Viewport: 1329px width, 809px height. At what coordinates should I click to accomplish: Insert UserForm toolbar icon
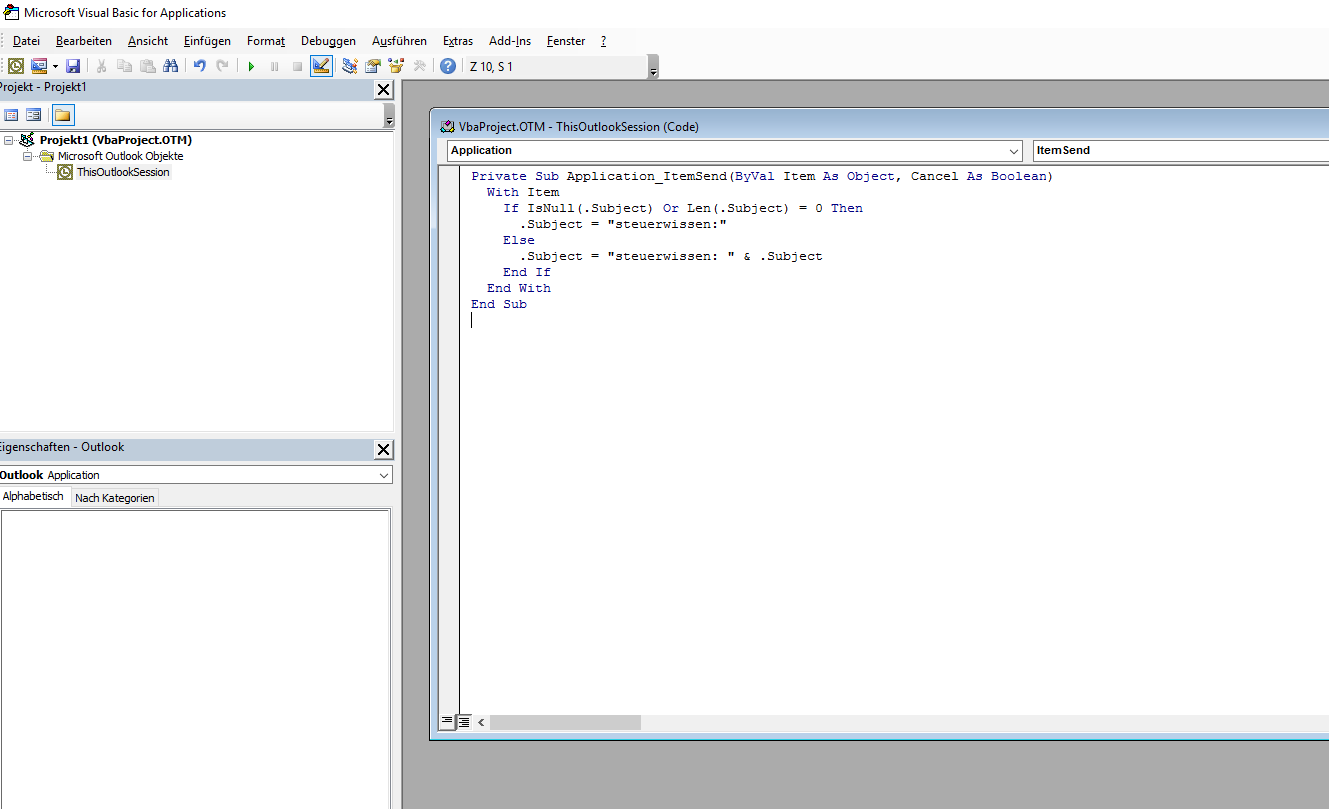[x=39, y=66]
